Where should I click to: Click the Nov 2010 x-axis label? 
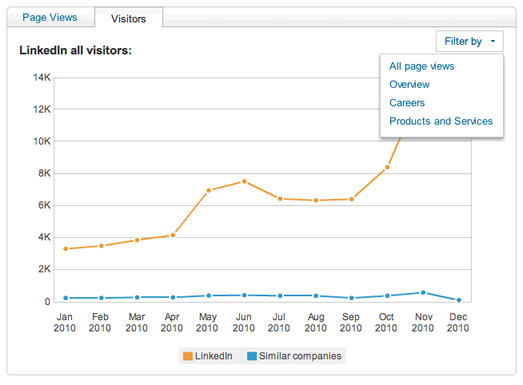click(x=423, y=322)
